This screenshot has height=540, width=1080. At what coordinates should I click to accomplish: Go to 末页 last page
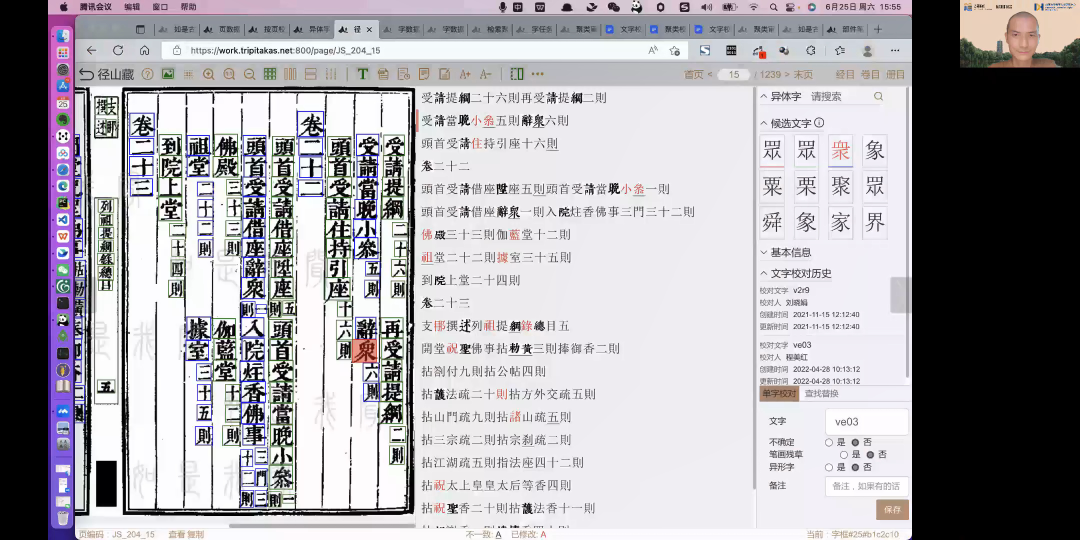point(802,74)
